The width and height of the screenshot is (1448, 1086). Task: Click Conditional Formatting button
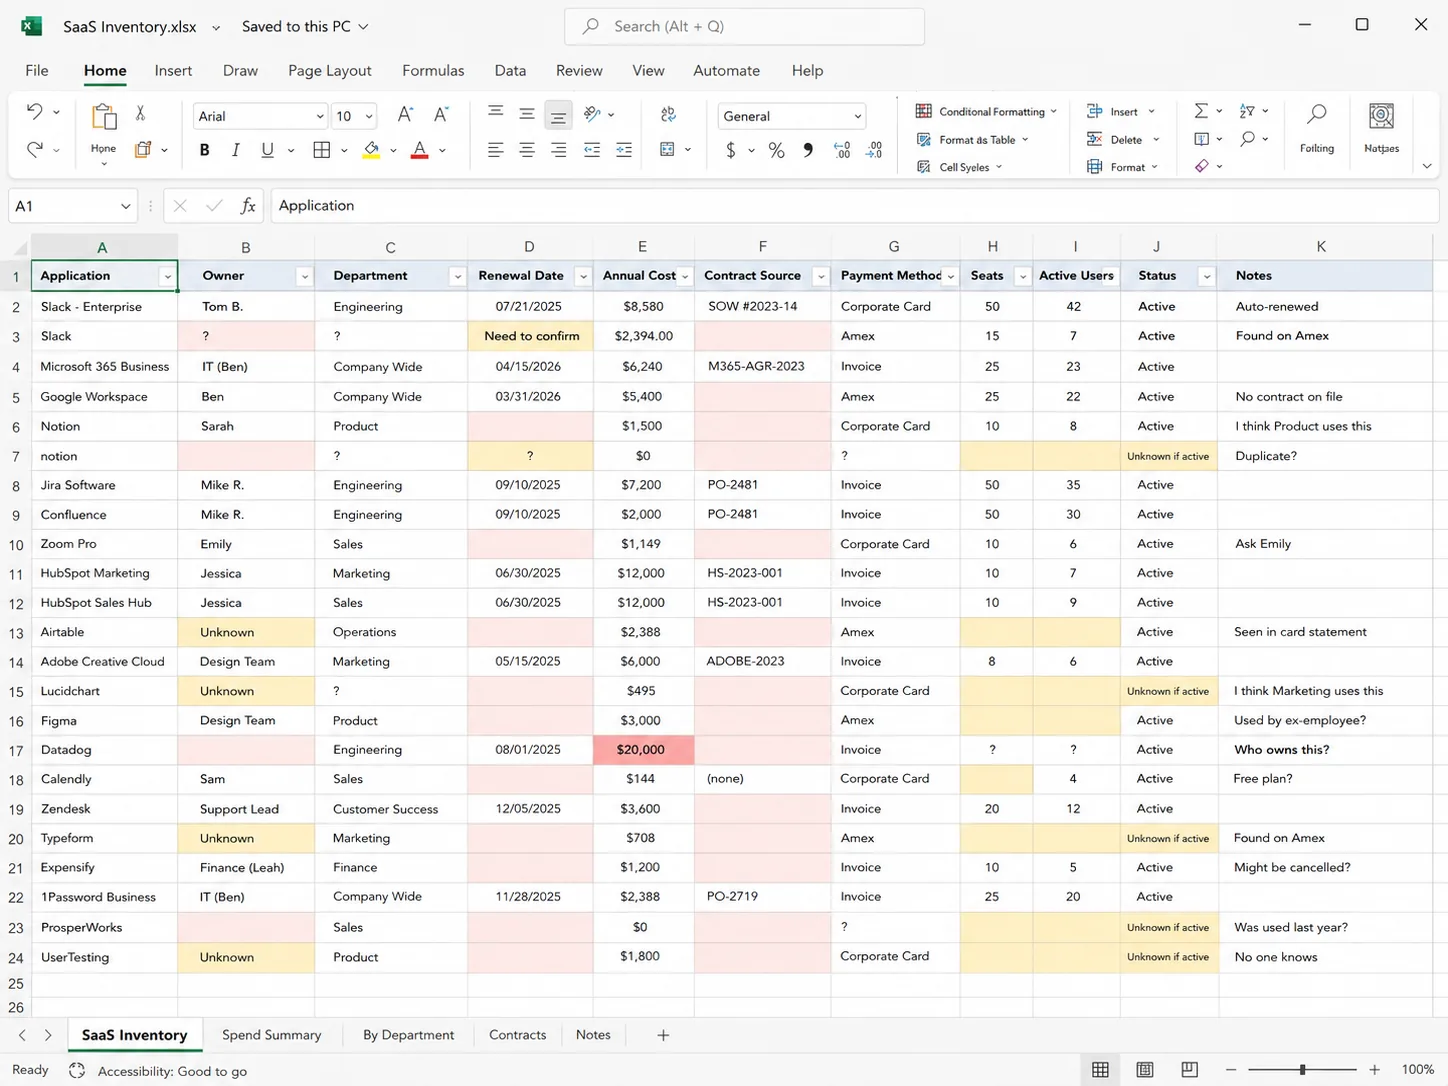(x=987, y=112)
